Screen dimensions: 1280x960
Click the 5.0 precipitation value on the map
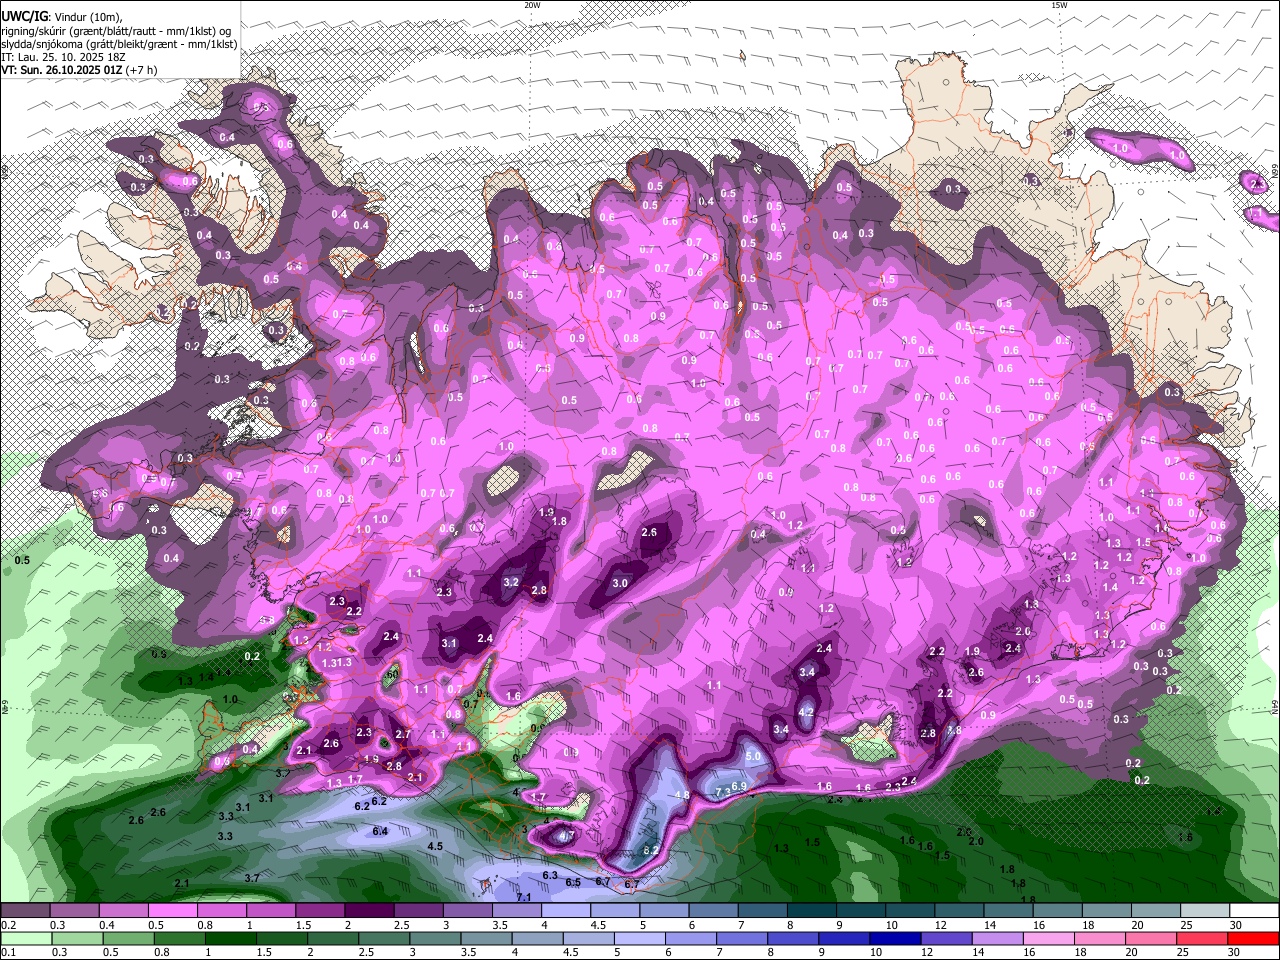pos(753,757)
